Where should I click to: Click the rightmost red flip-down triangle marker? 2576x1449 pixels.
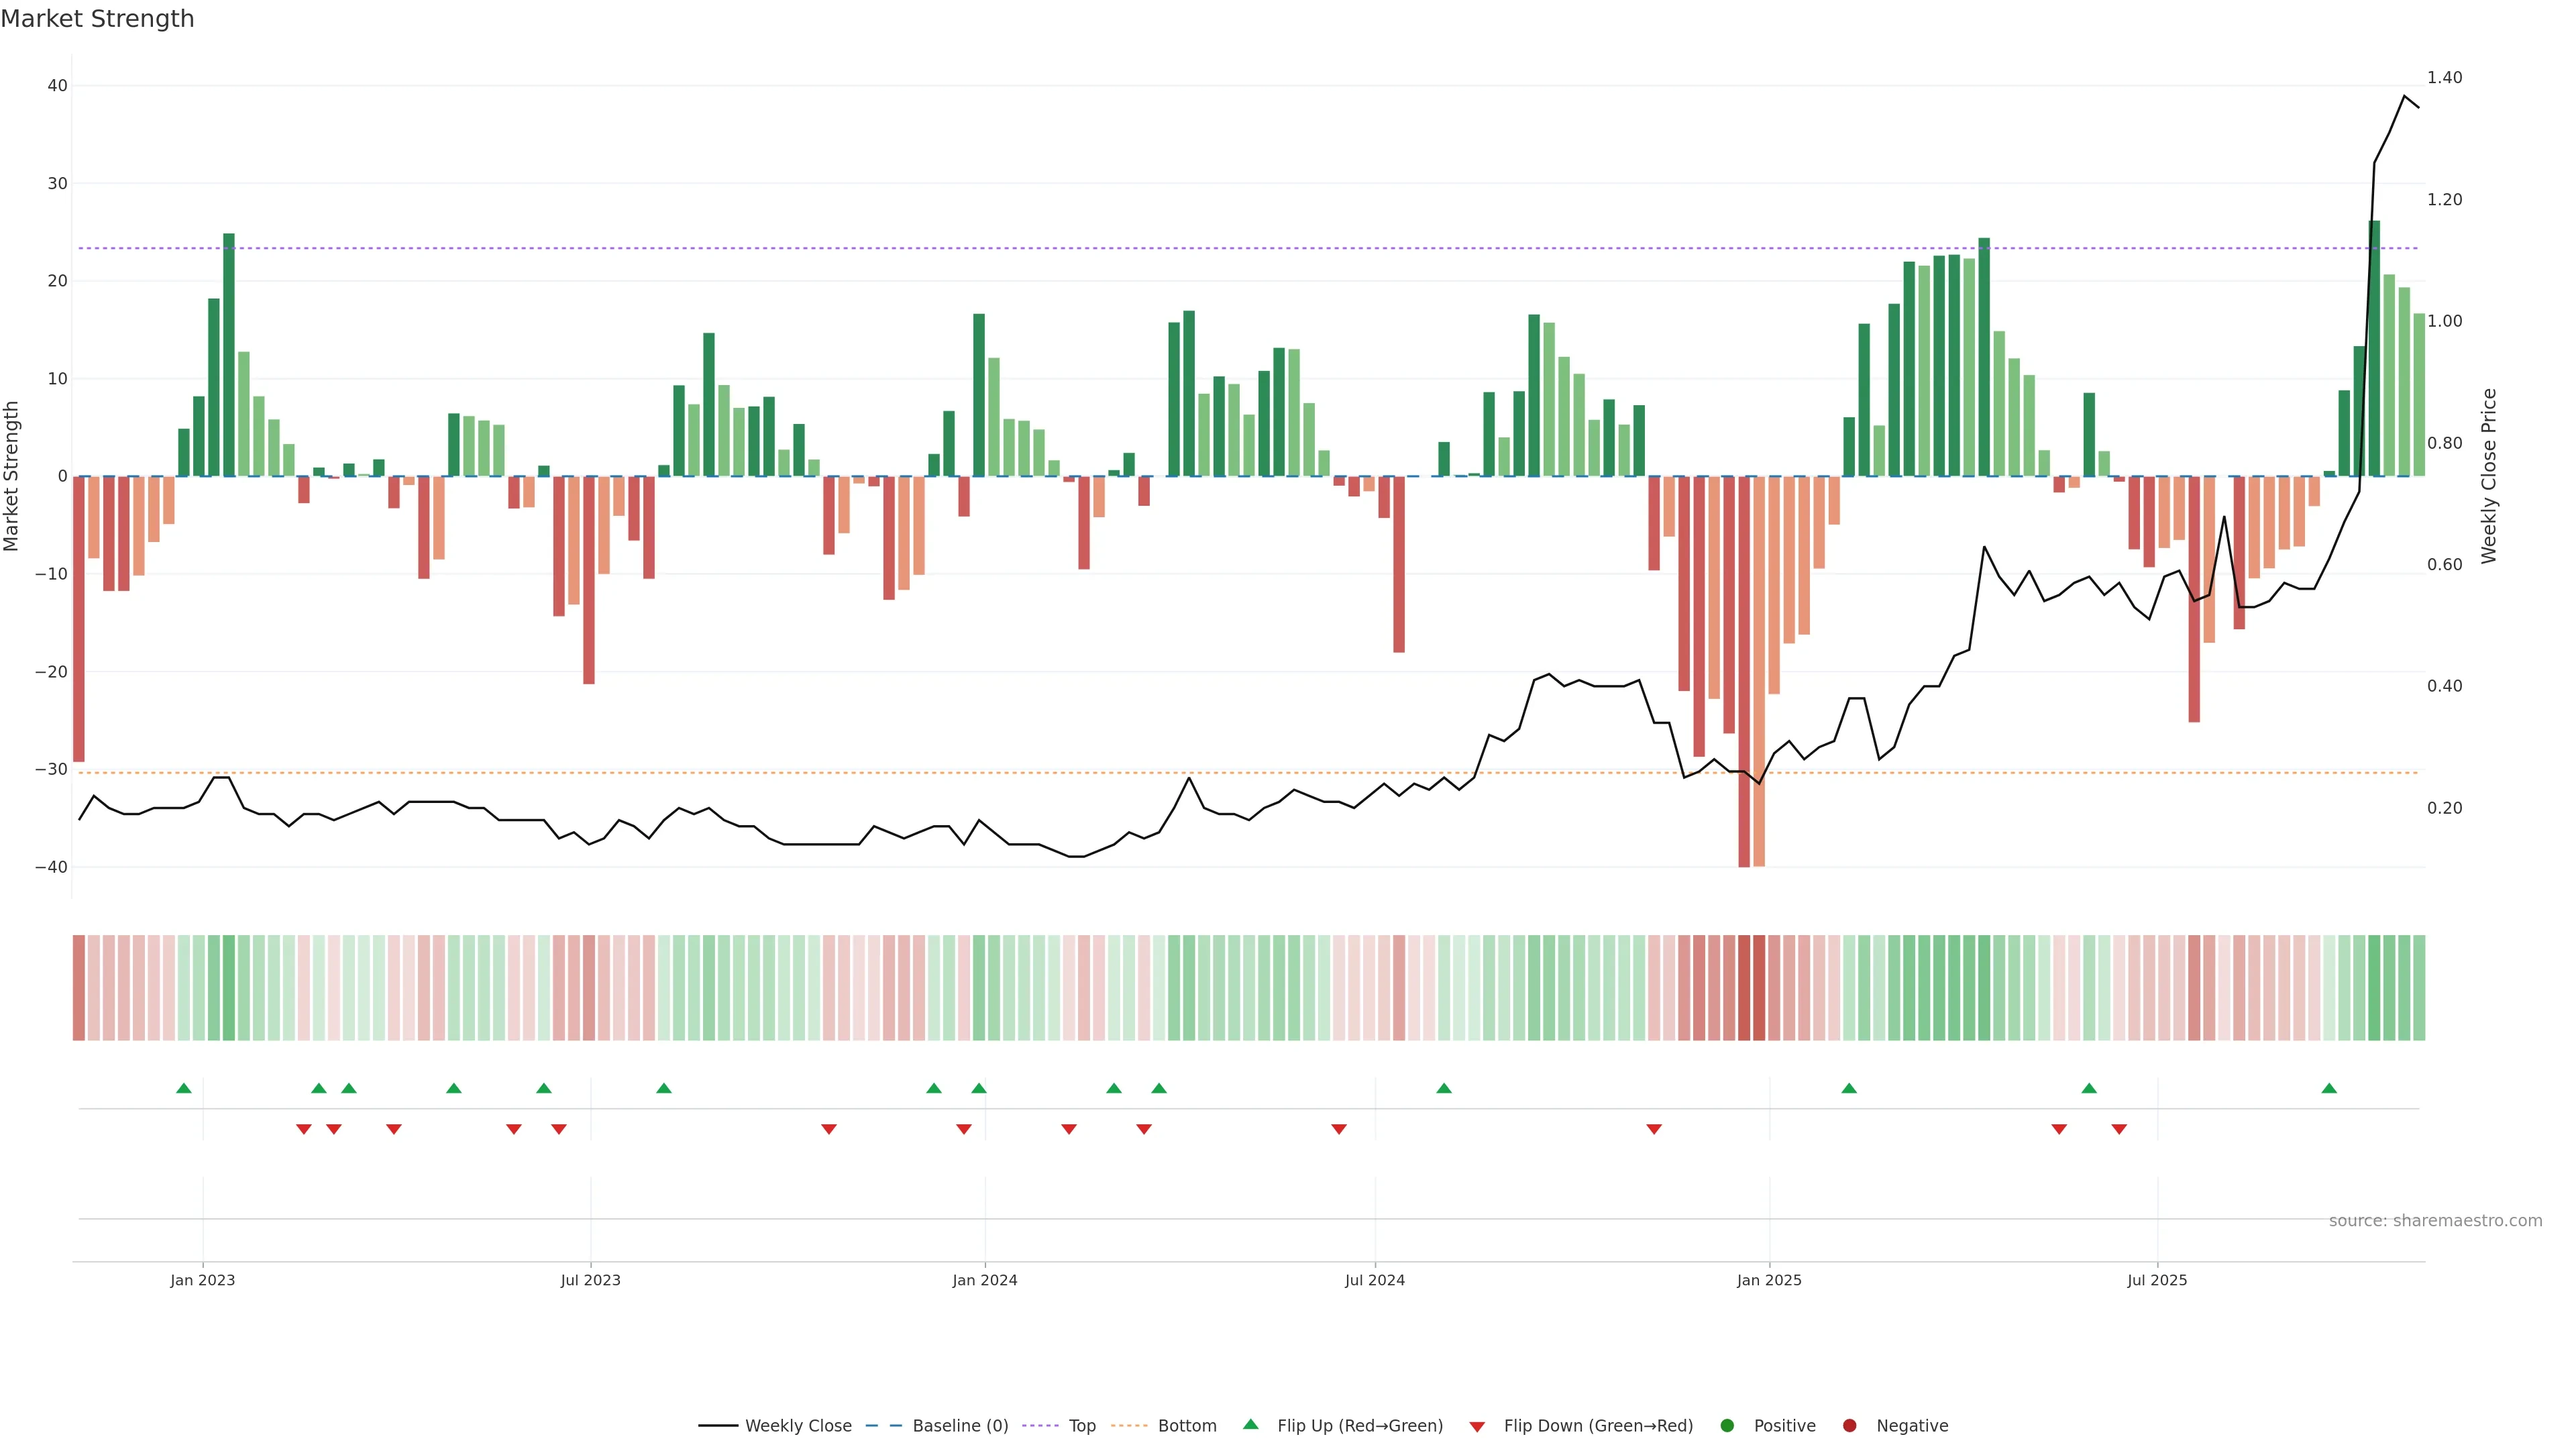point(2119,1129)
